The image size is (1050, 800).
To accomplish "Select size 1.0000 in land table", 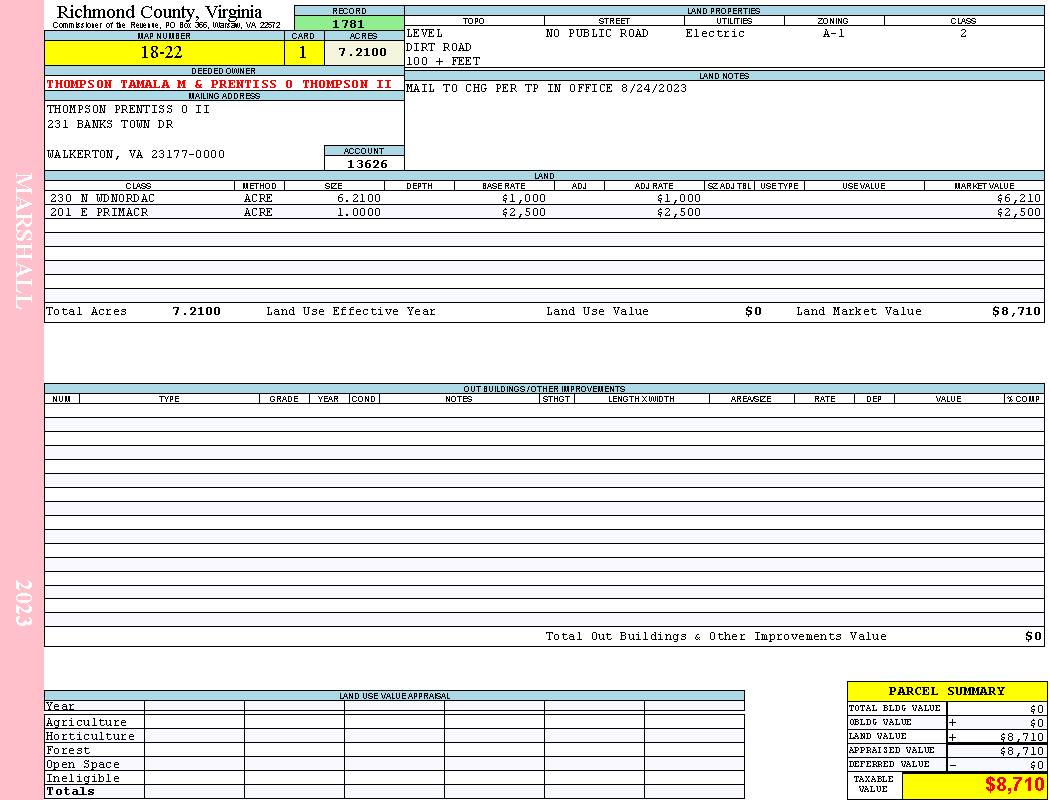I will [x=359, y=212].
